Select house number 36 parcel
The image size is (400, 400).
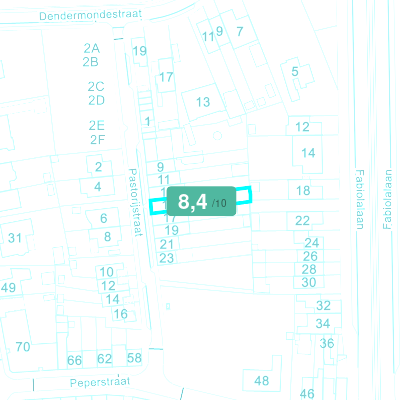[x=327, y=343]
